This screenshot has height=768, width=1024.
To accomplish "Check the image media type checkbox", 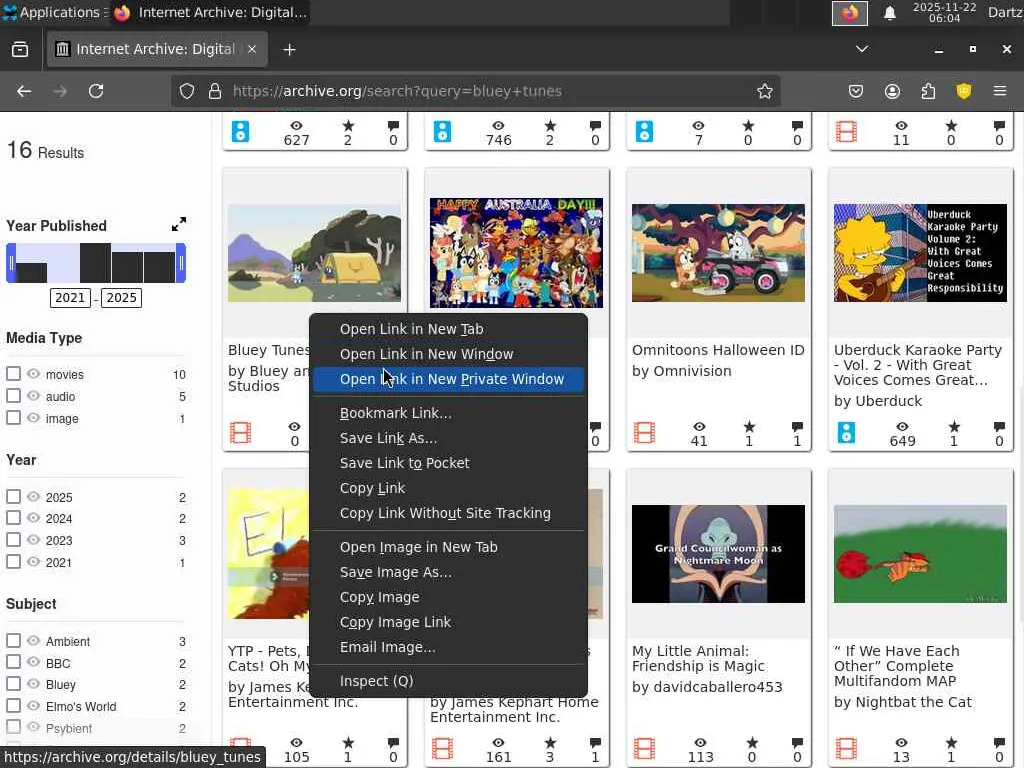I will (13, 417).
